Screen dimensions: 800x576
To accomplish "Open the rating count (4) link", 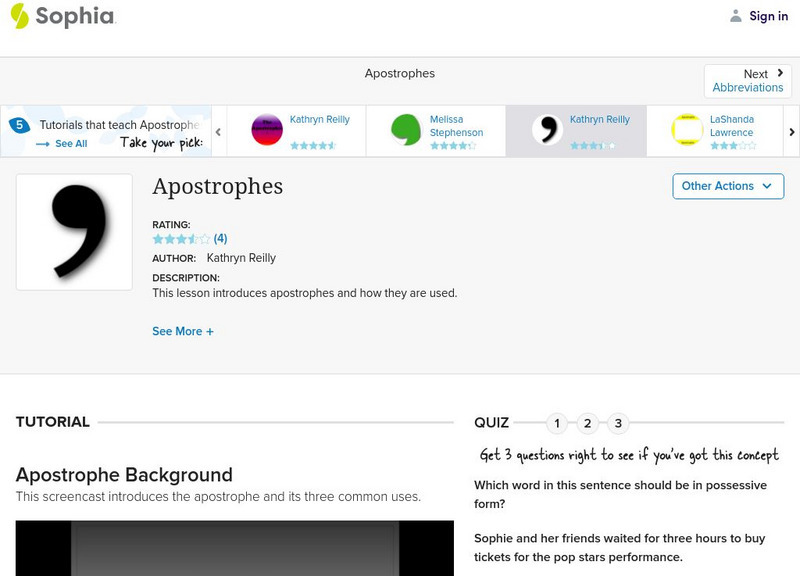I will coord(221,239).
